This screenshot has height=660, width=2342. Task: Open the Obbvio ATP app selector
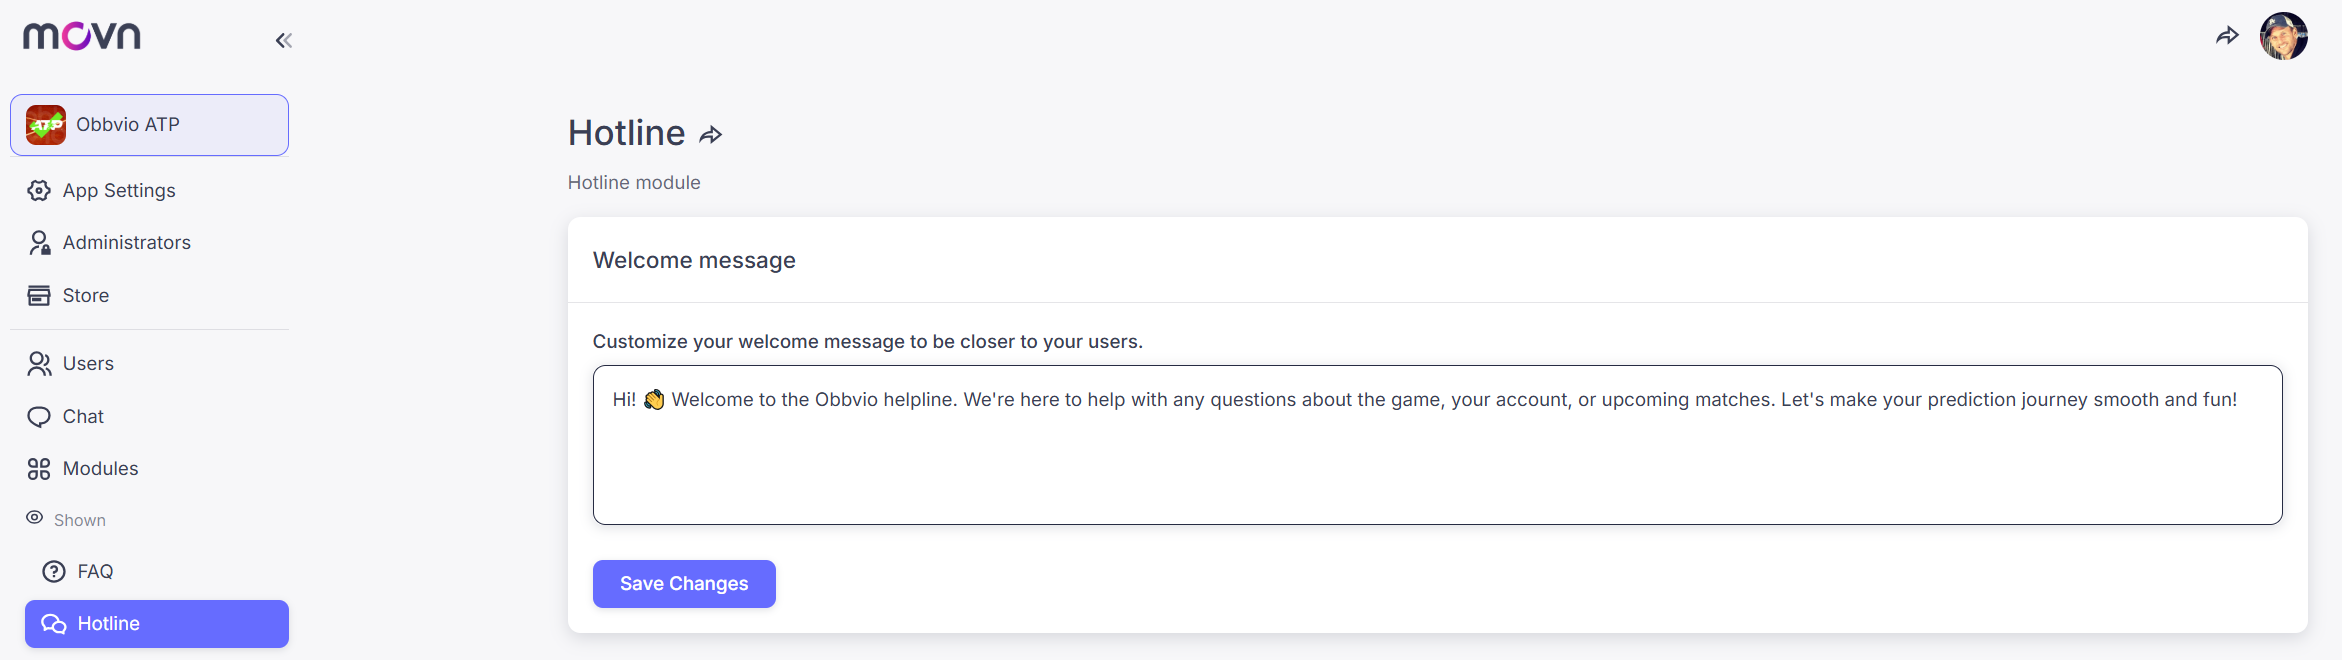pos(150,125)
